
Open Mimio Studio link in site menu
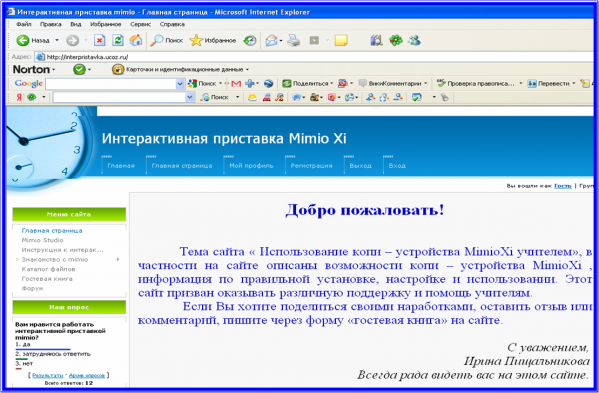tap(42, 240)
